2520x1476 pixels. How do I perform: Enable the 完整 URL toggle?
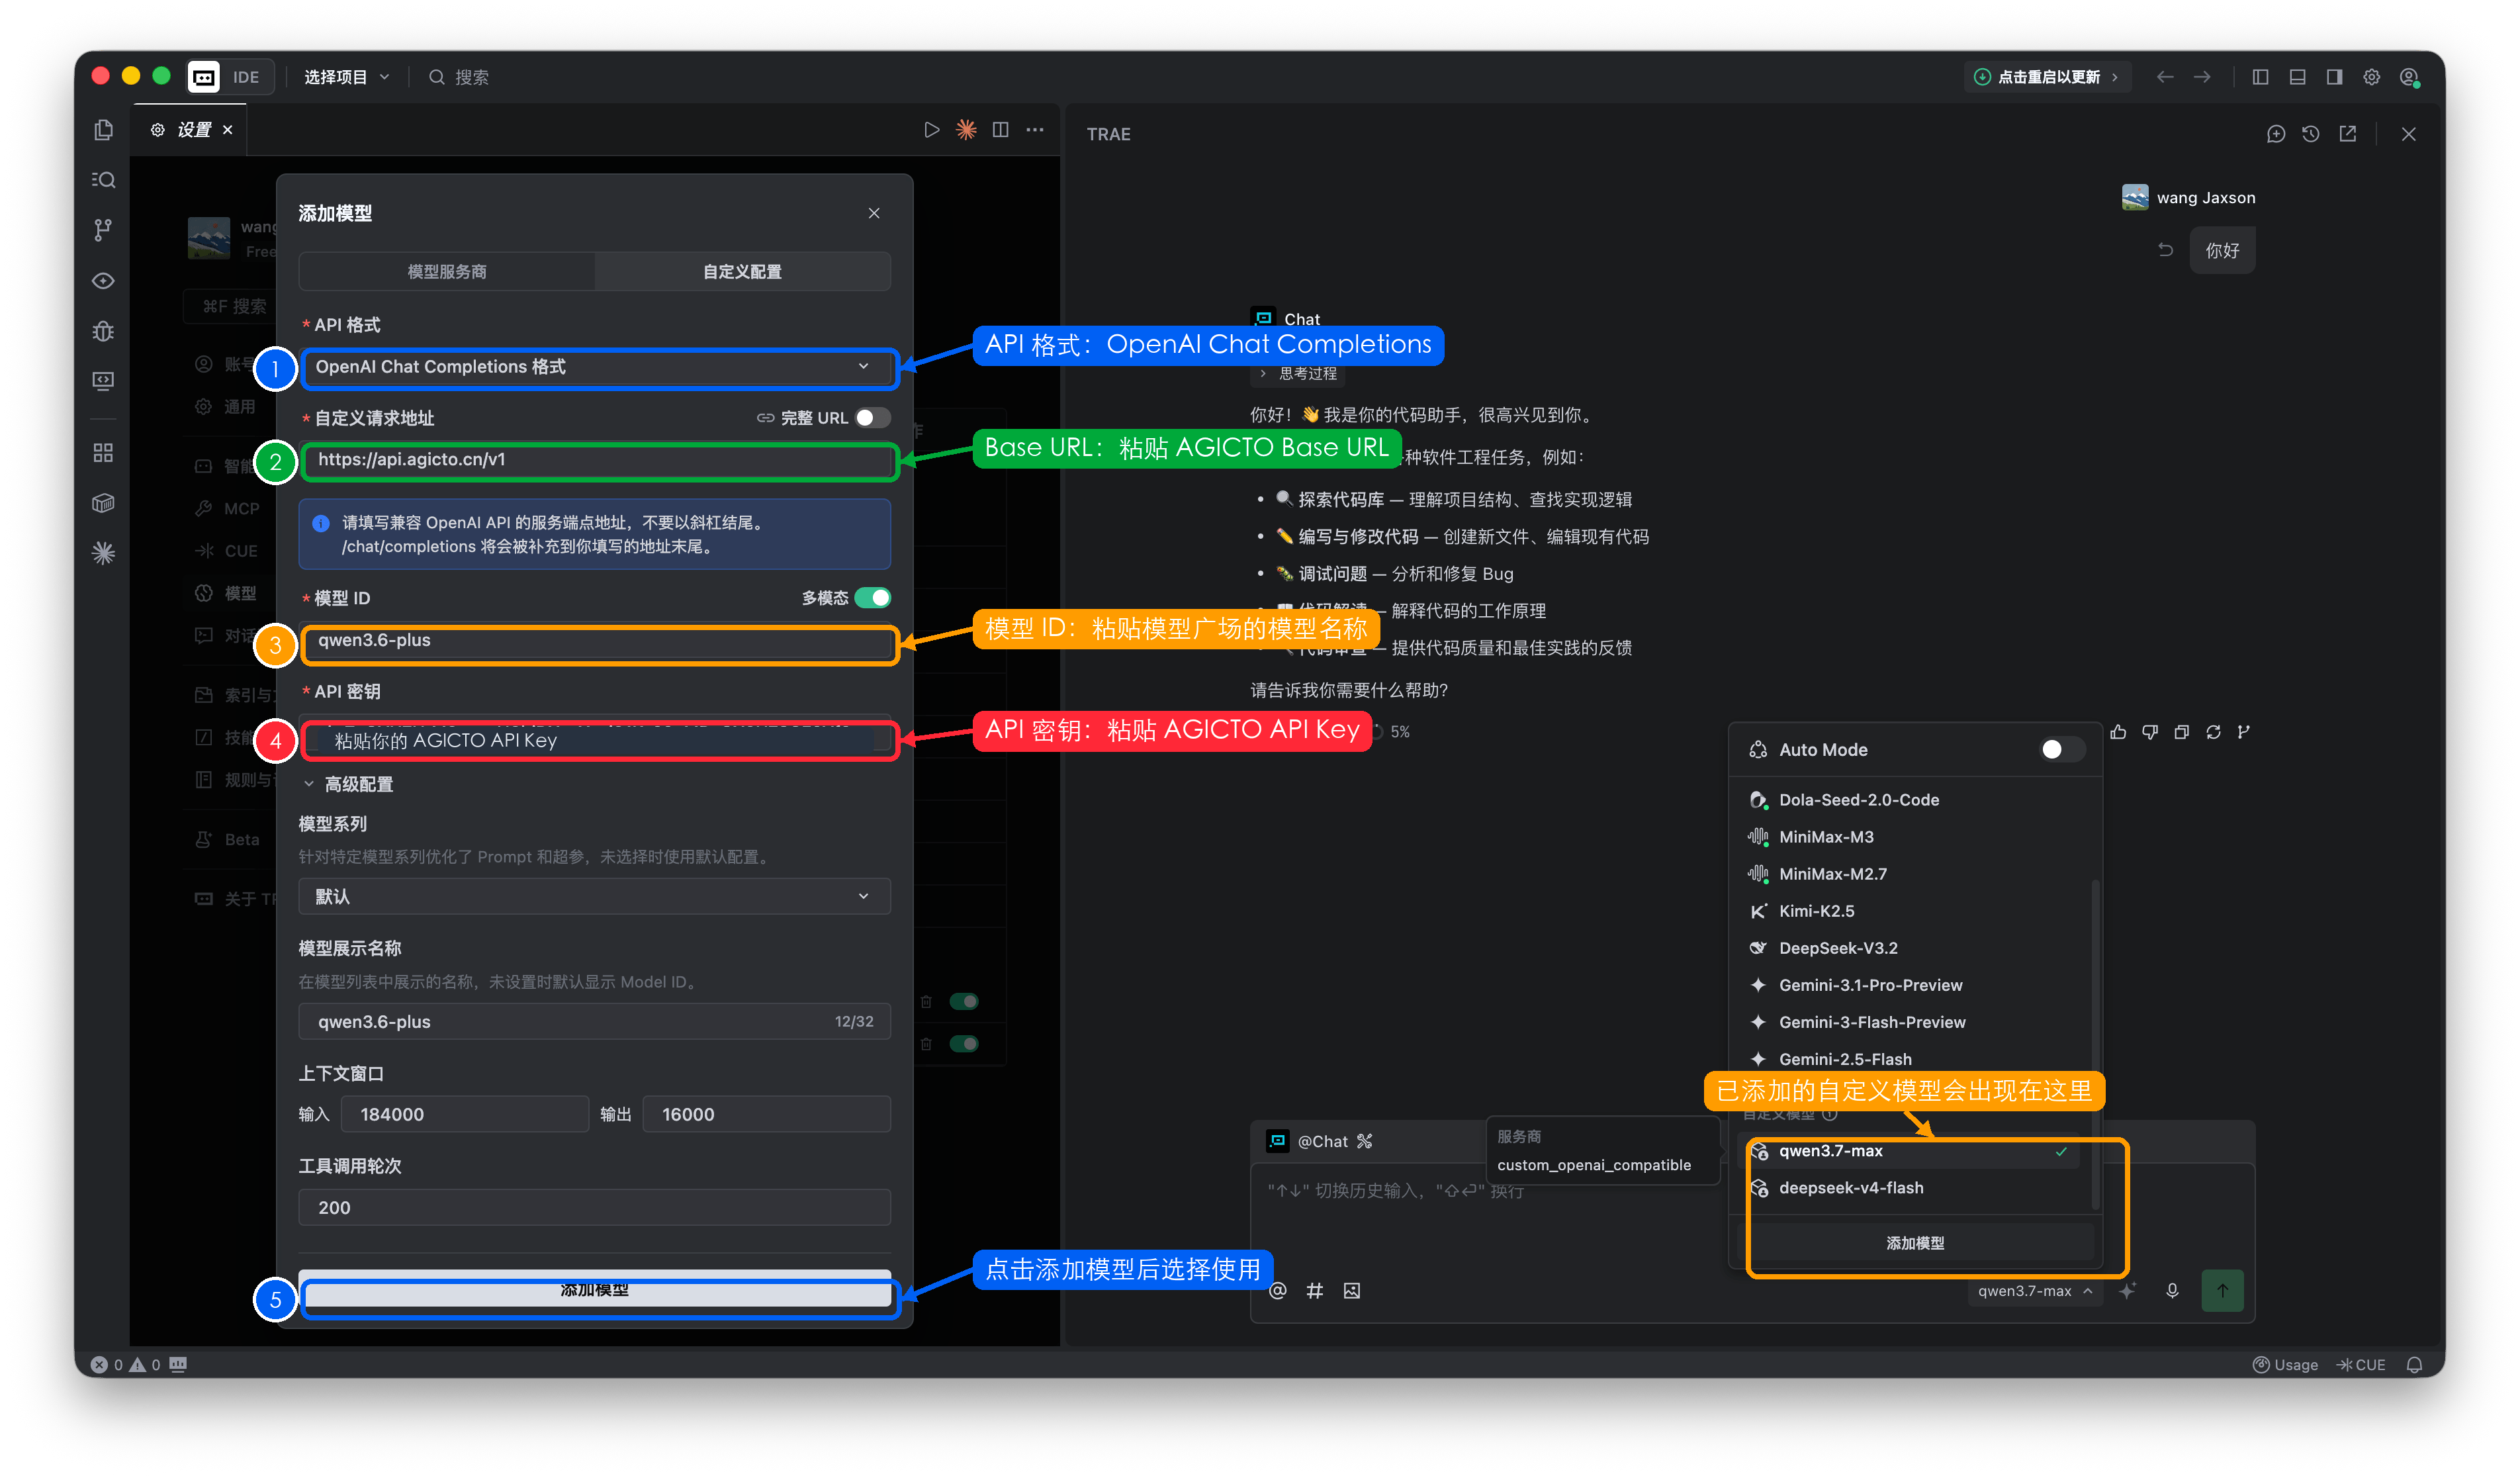click(x=872, y=418)
